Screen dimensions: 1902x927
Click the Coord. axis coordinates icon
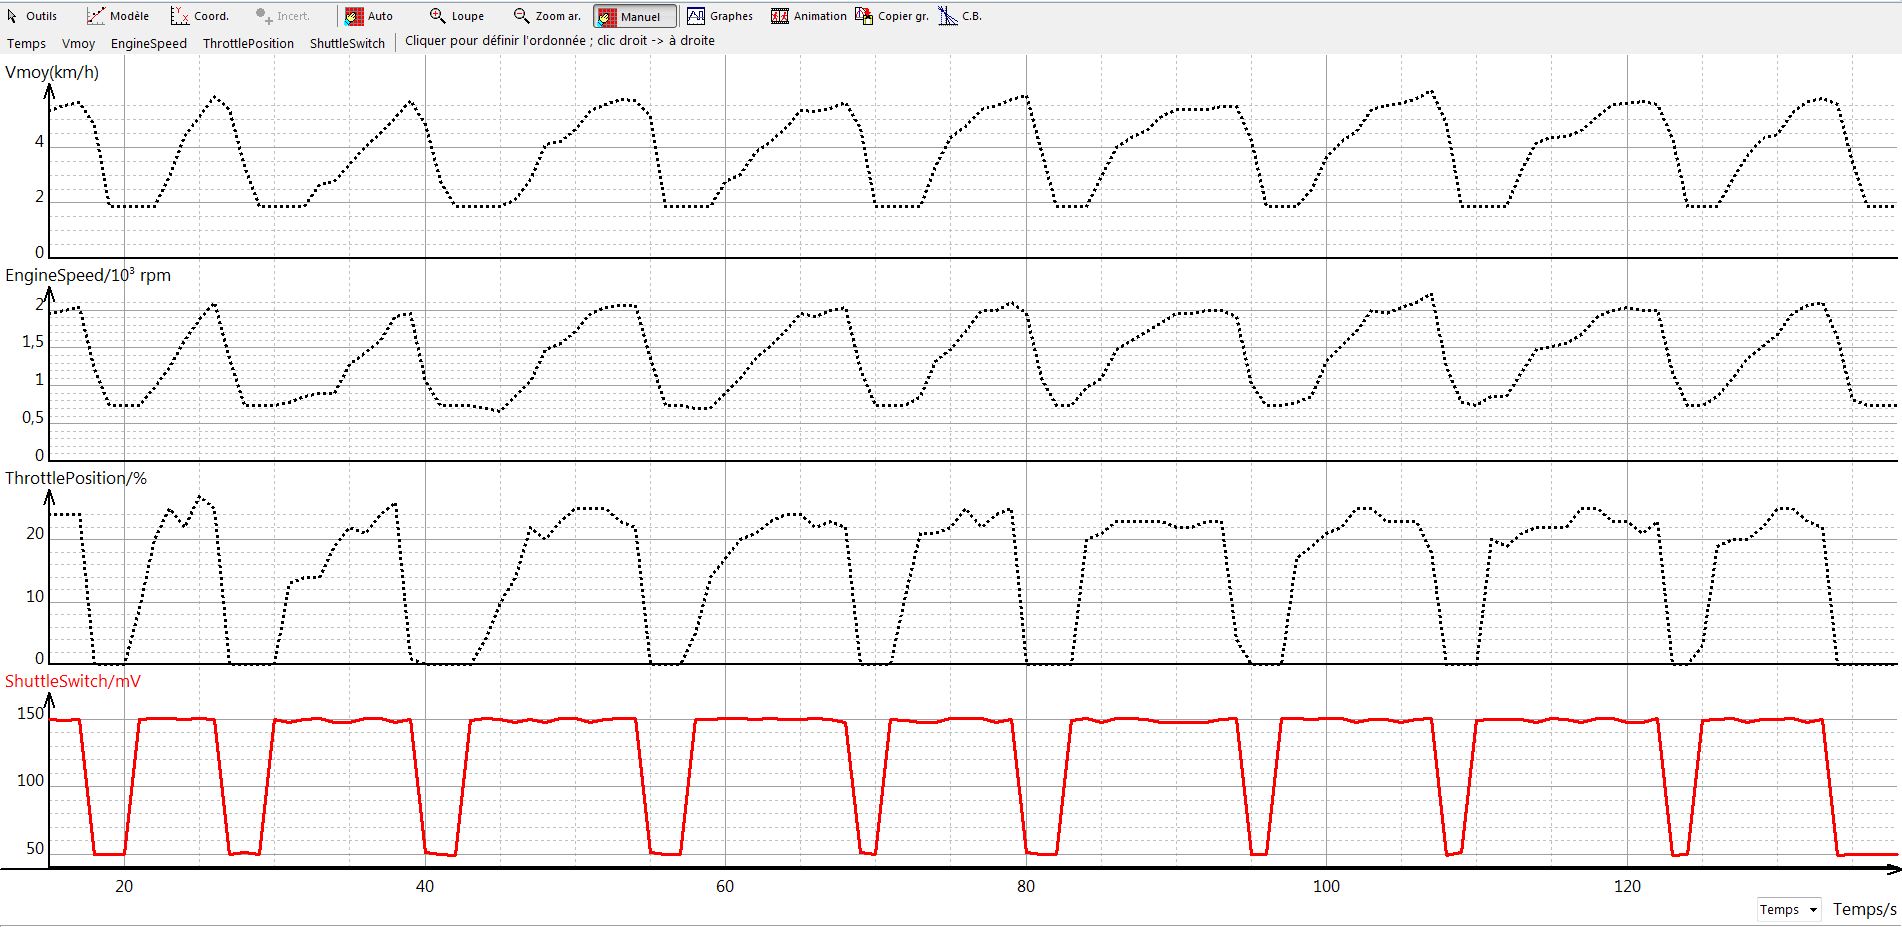pos(180,16)
